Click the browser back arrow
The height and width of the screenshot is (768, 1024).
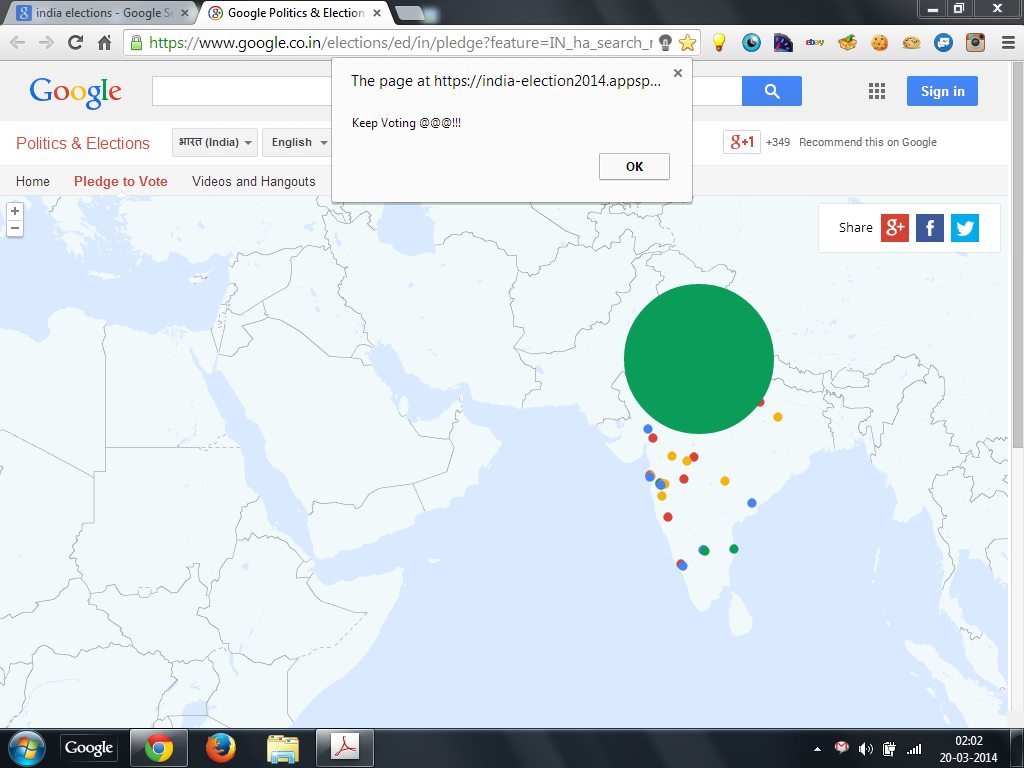(18, 43)
